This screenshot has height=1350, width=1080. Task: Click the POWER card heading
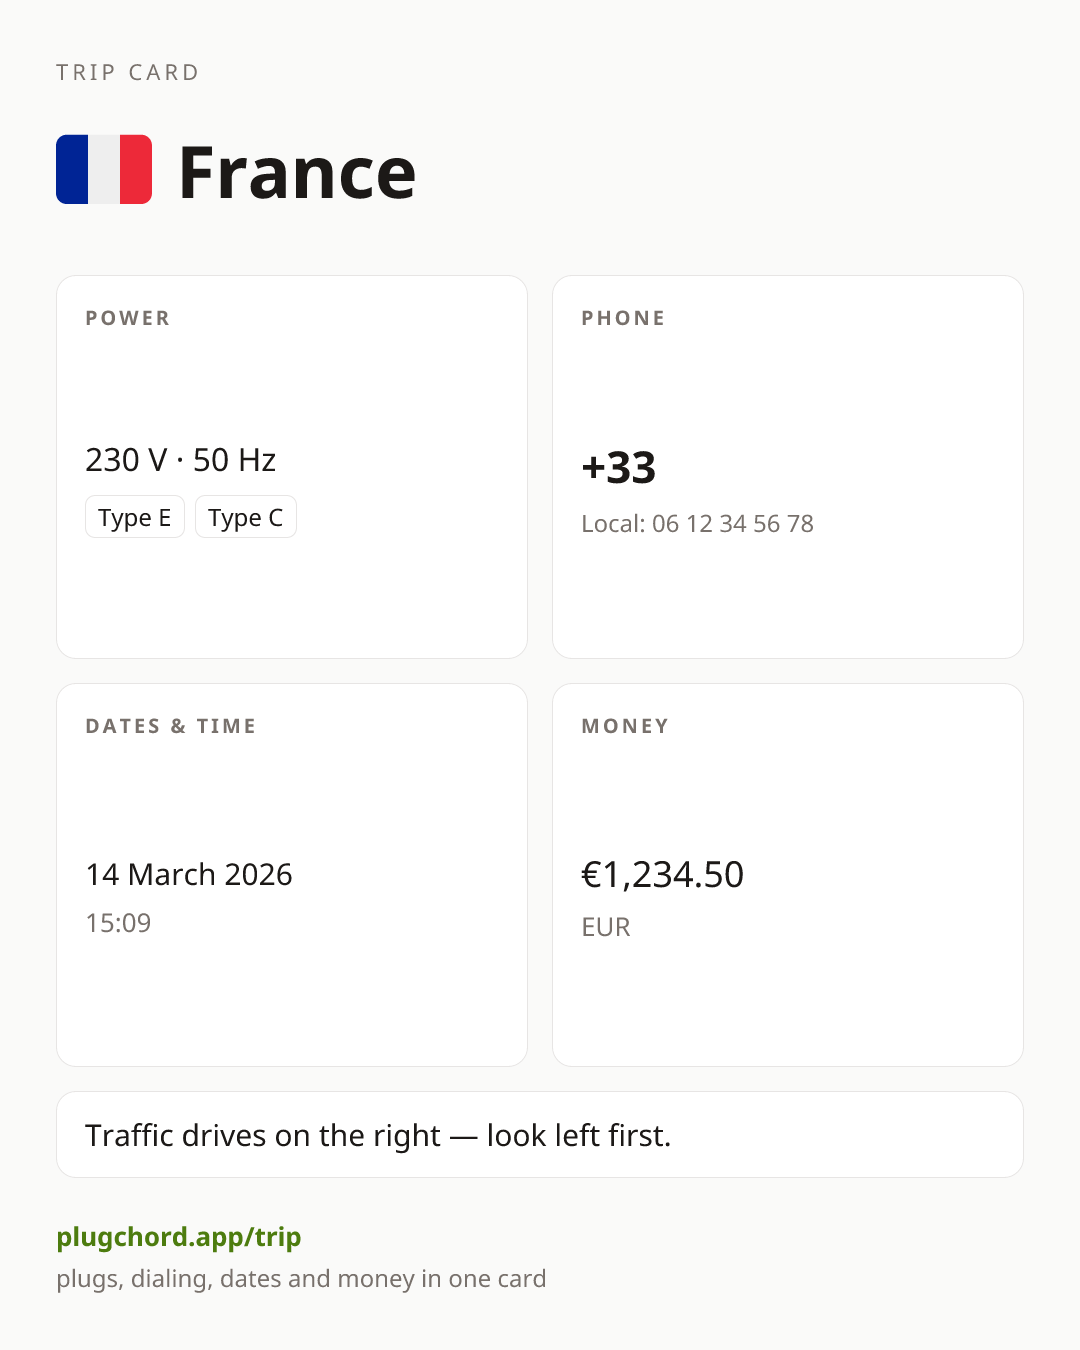(x=128, y=318)
